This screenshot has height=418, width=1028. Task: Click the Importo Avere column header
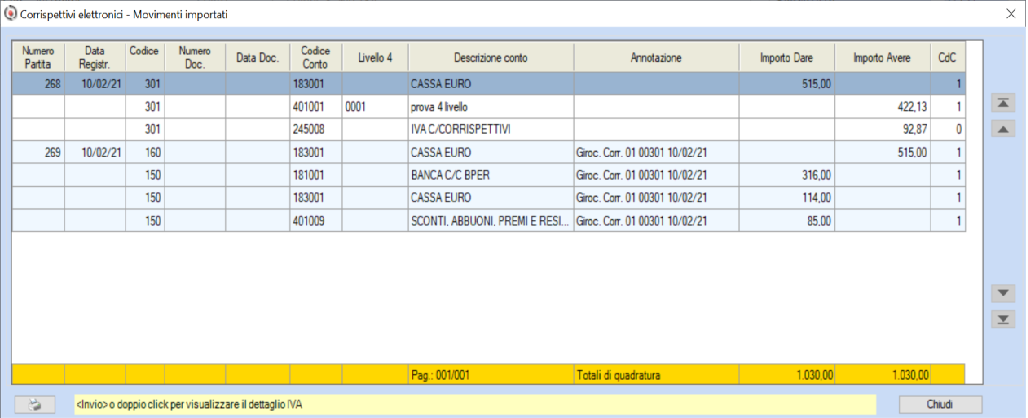[x=882, y=58]
